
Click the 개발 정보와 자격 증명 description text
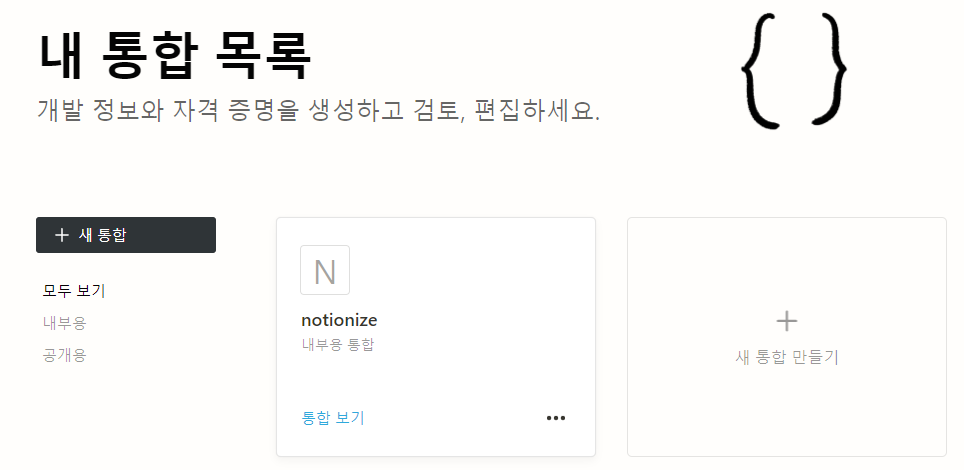(318, 110)
